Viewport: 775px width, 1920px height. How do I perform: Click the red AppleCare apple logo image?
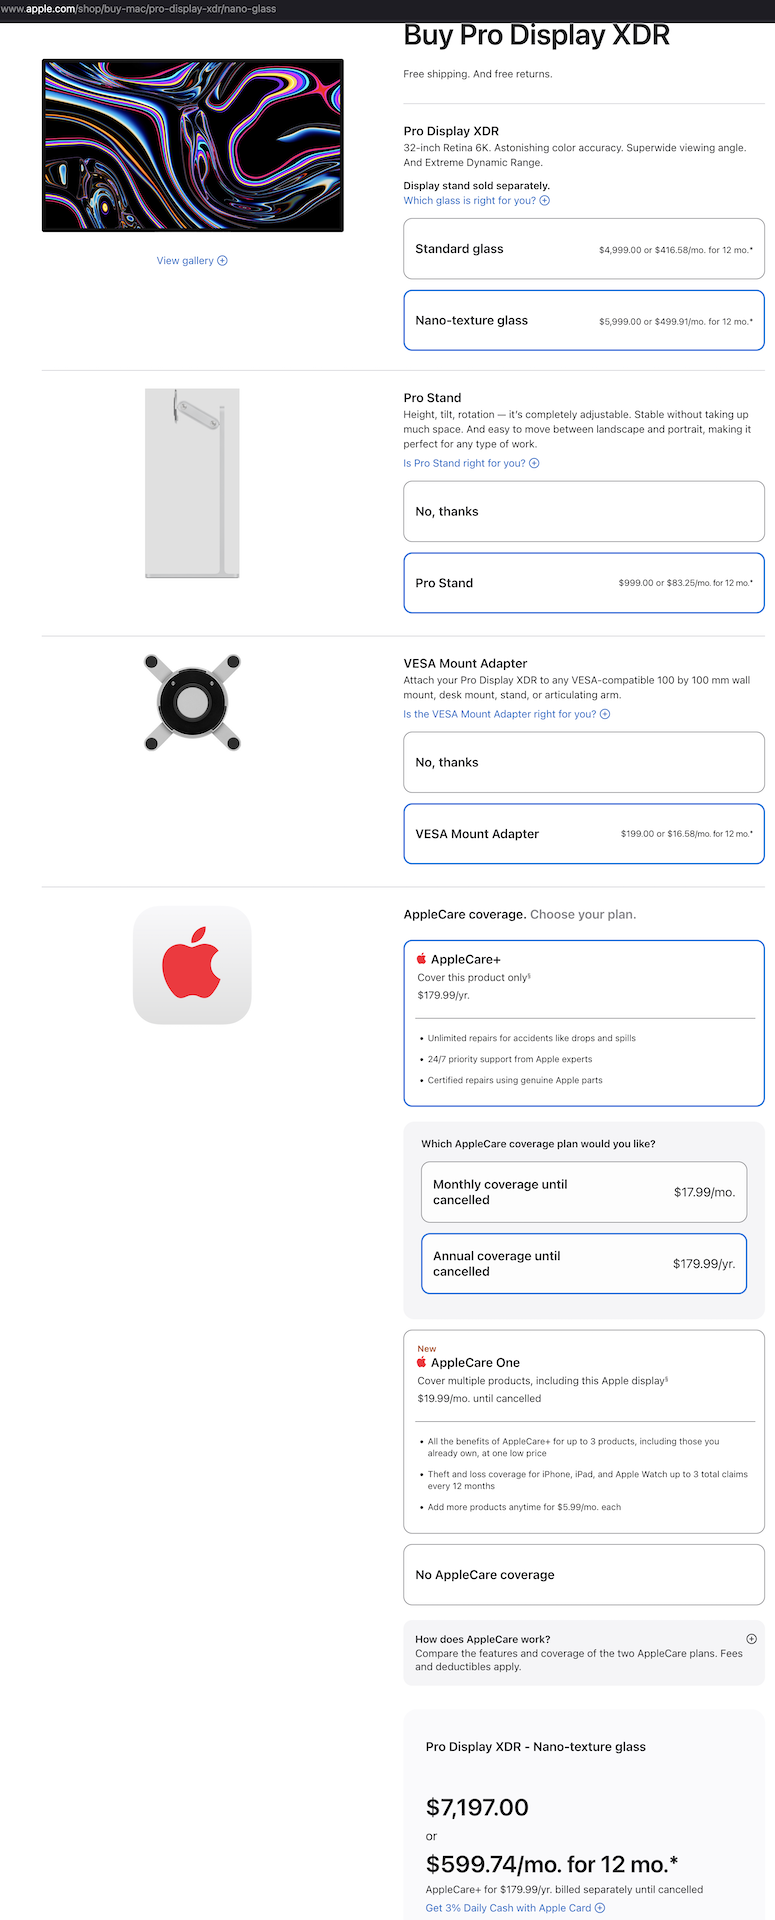(192, 965)
